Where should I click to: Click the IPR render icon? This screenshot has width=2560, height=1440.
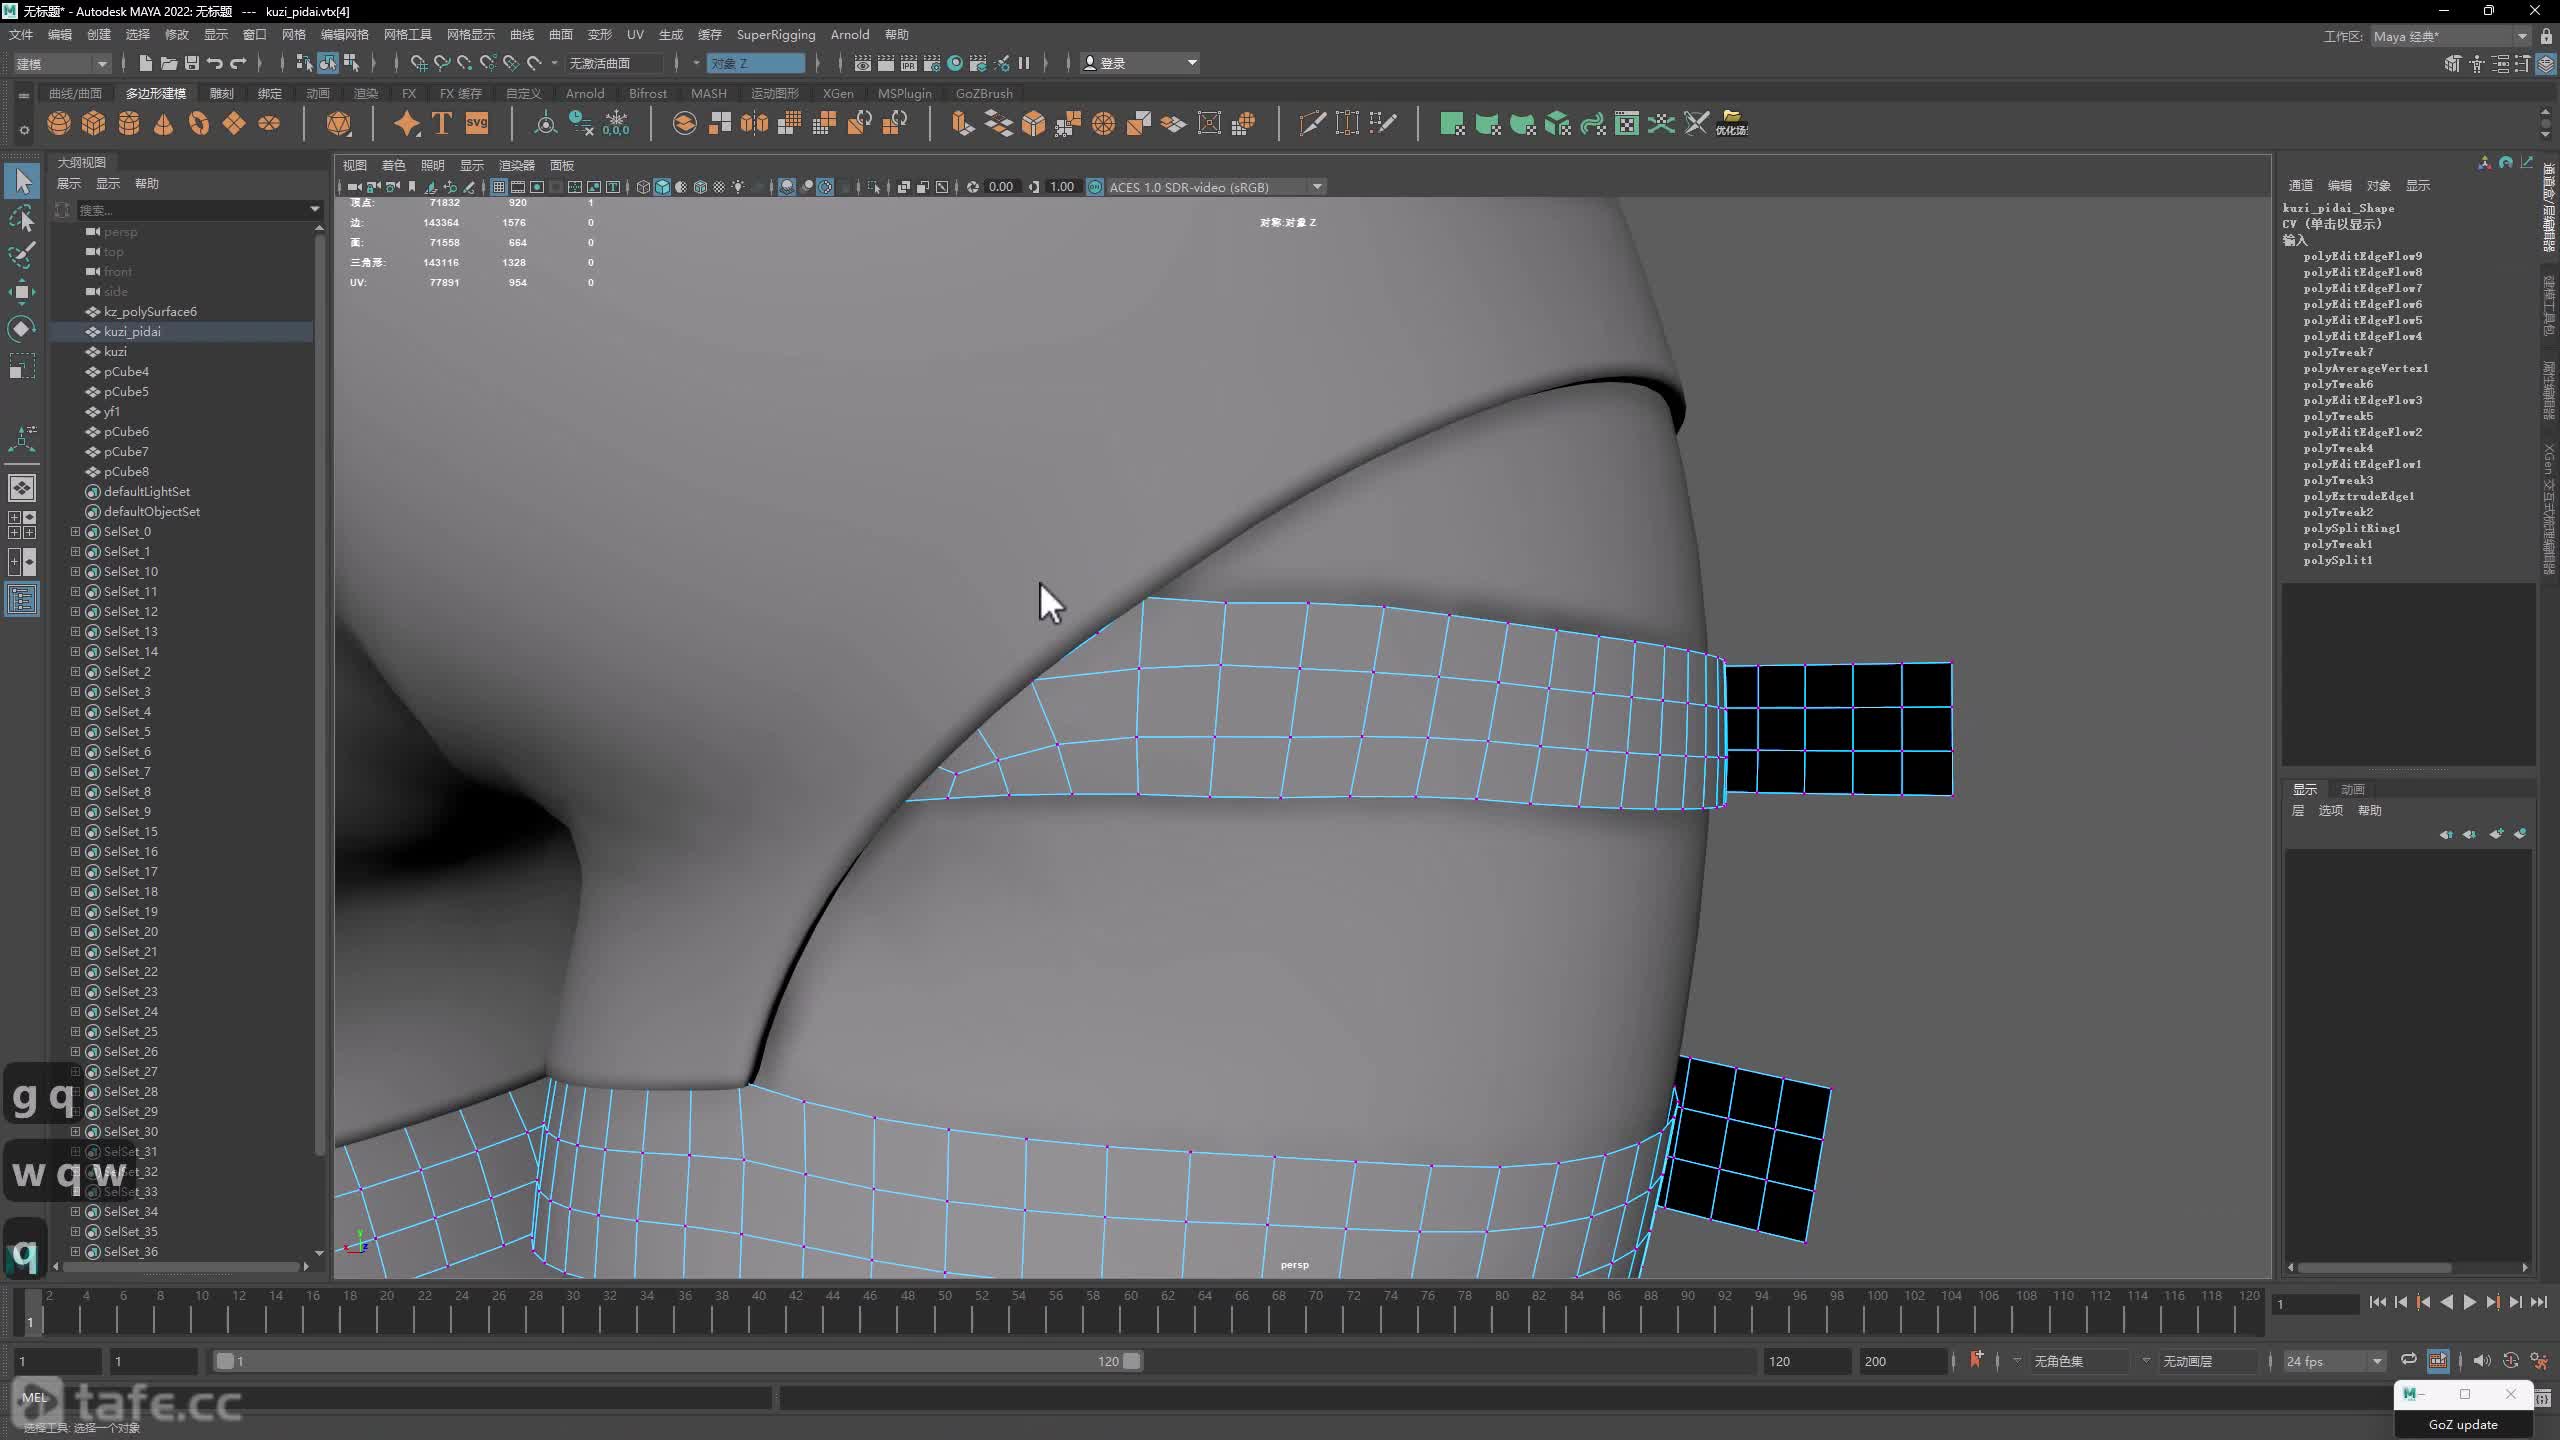909,63
